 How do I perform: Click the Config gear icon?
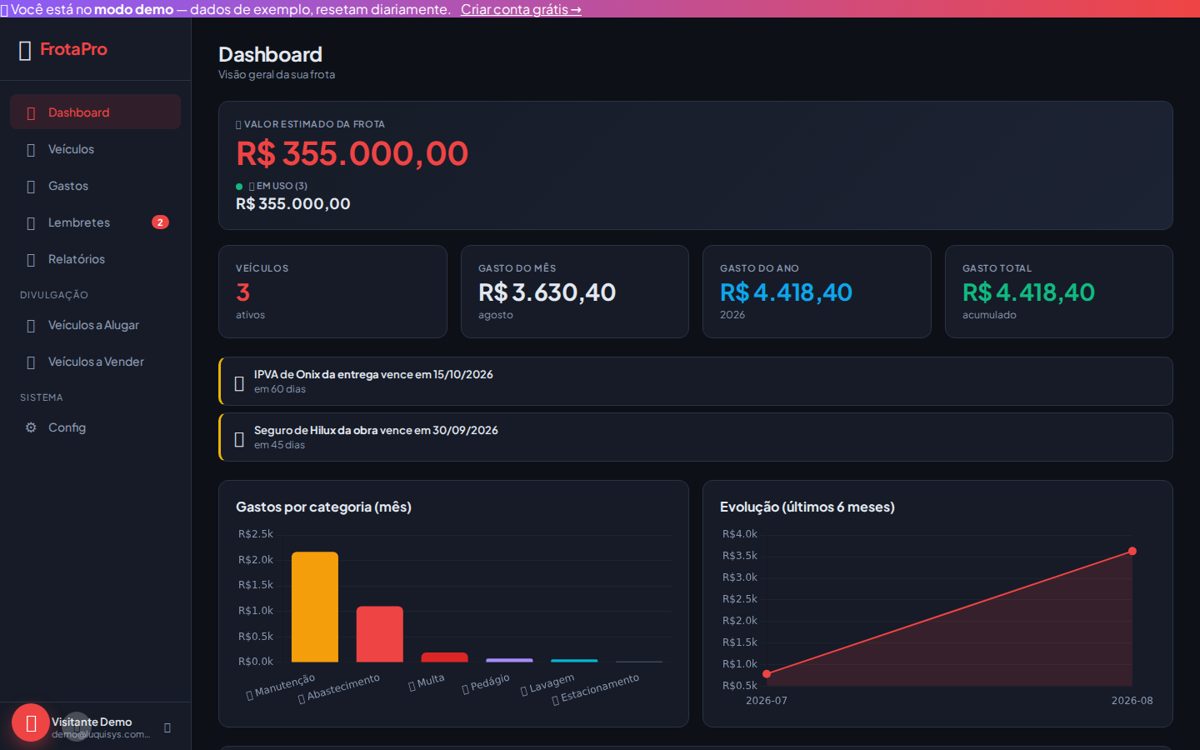31,427
